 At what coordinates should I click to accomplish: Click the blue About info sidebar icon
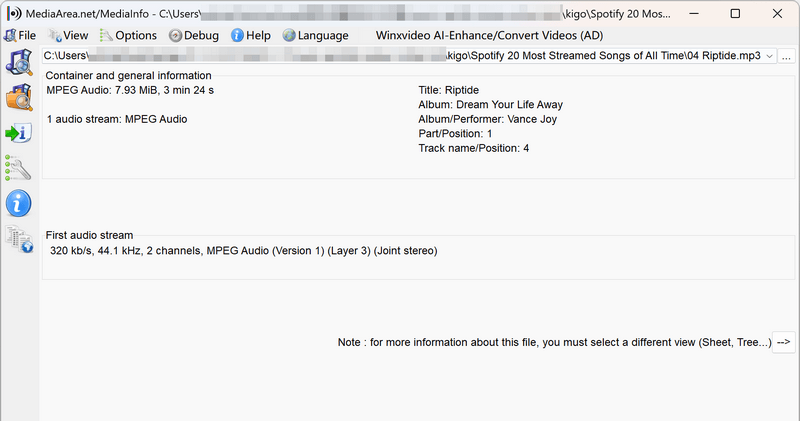point(19,203)
